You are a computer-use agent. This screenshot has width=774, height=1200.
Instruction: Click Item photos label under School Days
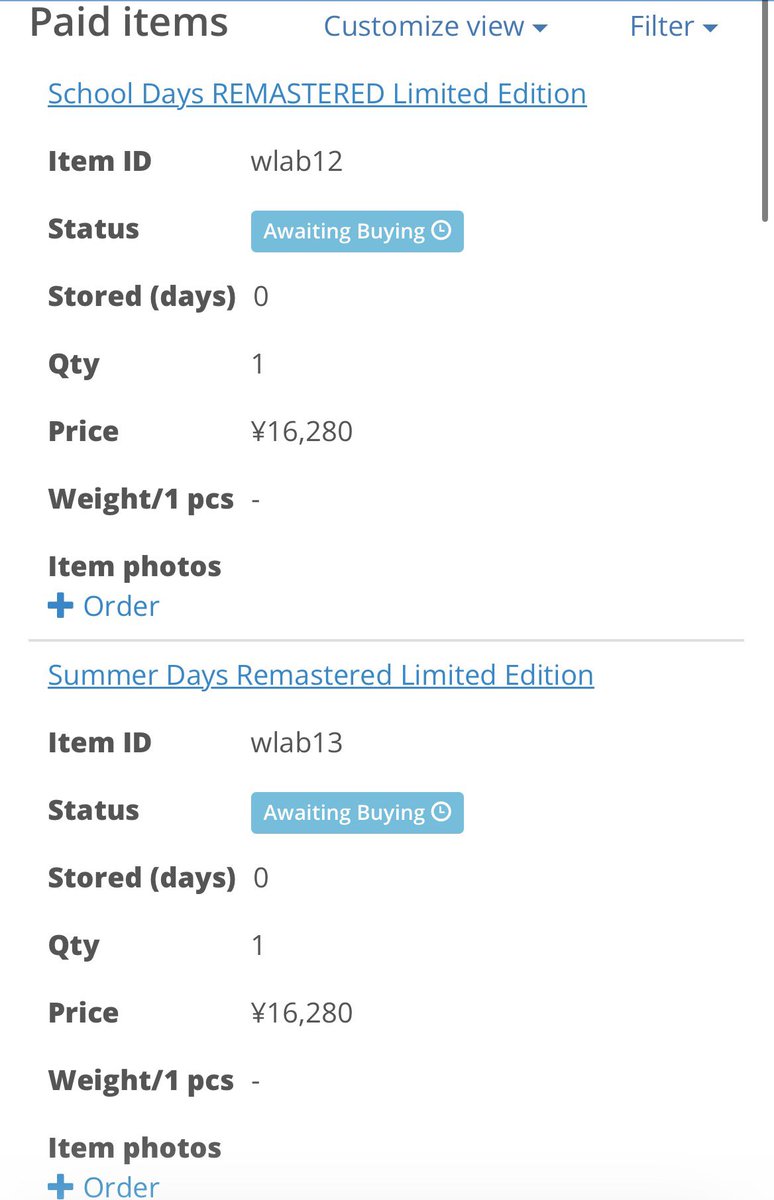pyautogui.click(x=135, y=566)
